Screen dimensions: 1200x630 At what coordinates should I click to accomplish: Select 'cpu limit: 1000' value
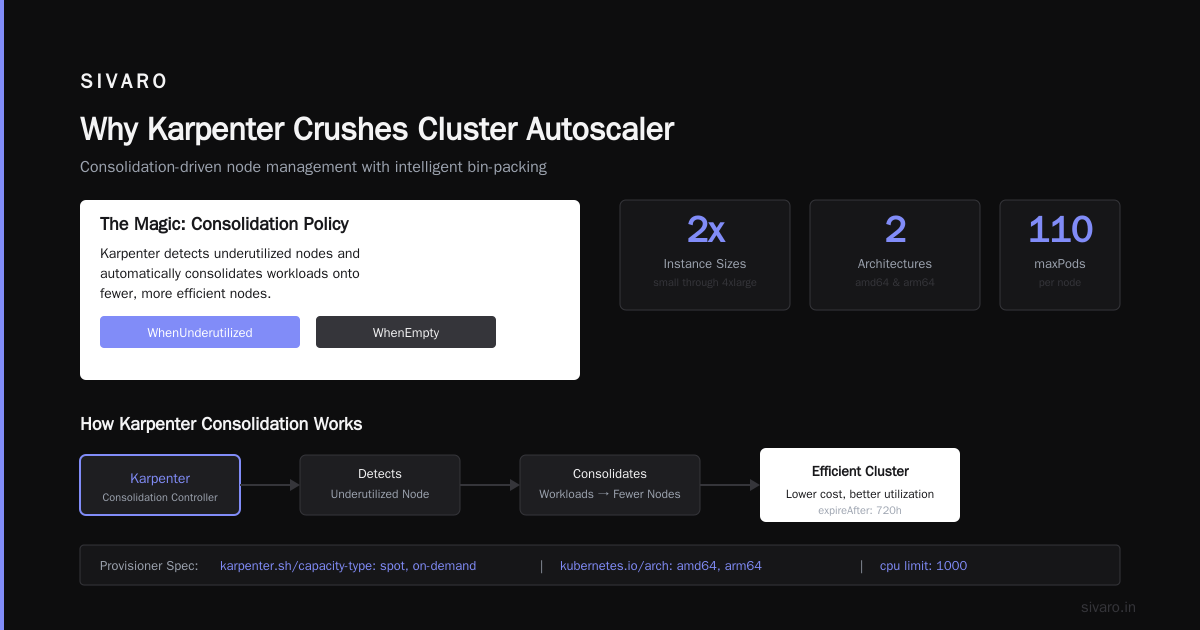coord(924,566)
